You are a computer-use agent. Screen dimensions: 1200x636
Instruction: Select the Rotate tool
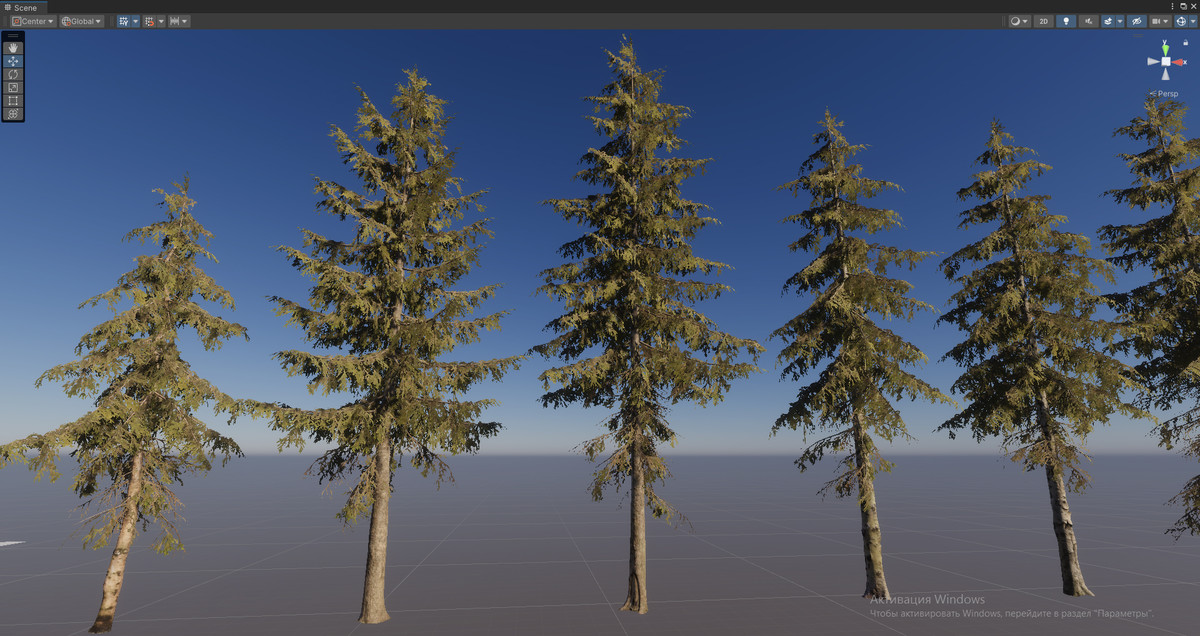[13, 74]
